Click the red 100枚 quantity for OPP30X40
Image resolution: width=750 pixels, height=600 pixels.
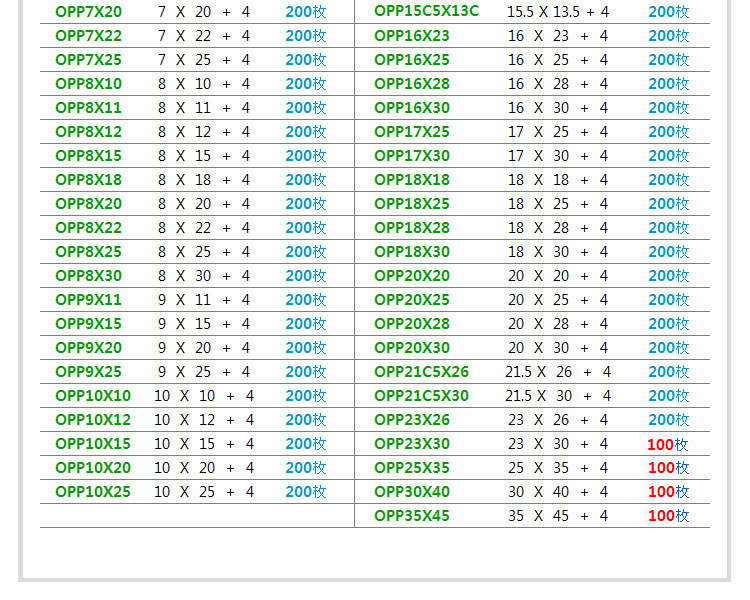[x=668, y=492]
